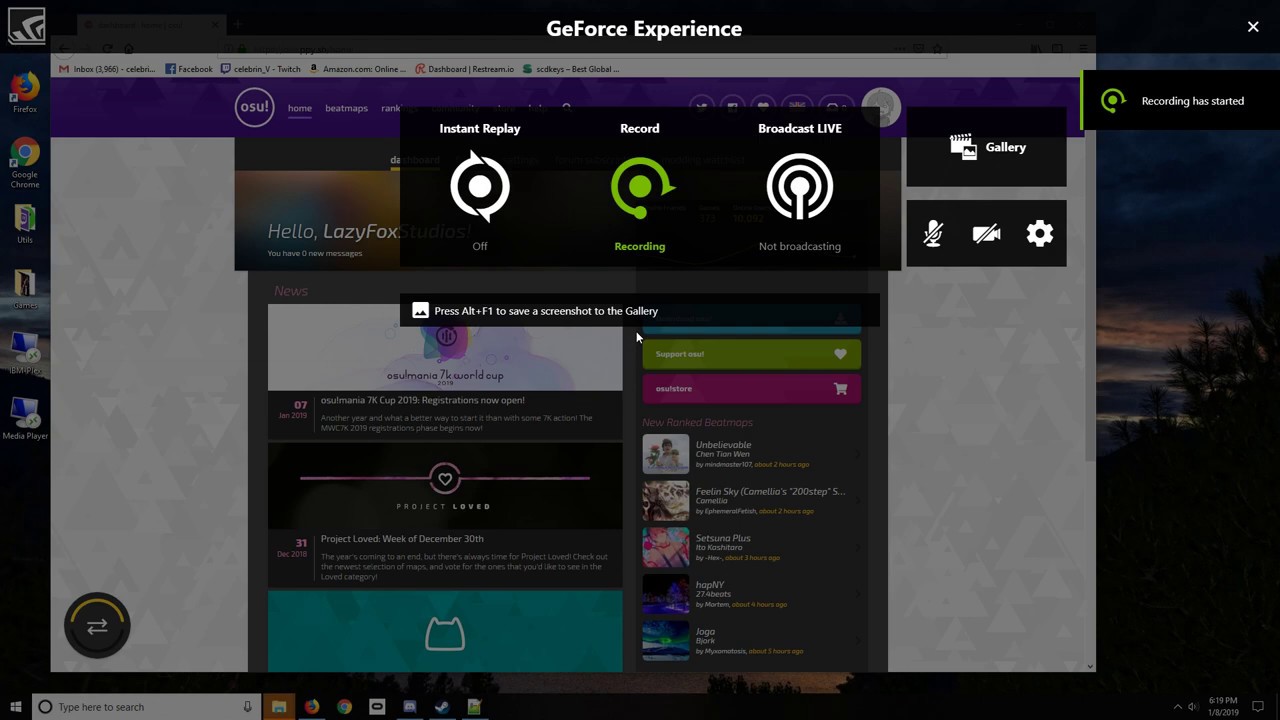The height and width of the screenshot is (720, 1280).
Task: Click the osu! logo on the website
Action: tap(254, 108)
